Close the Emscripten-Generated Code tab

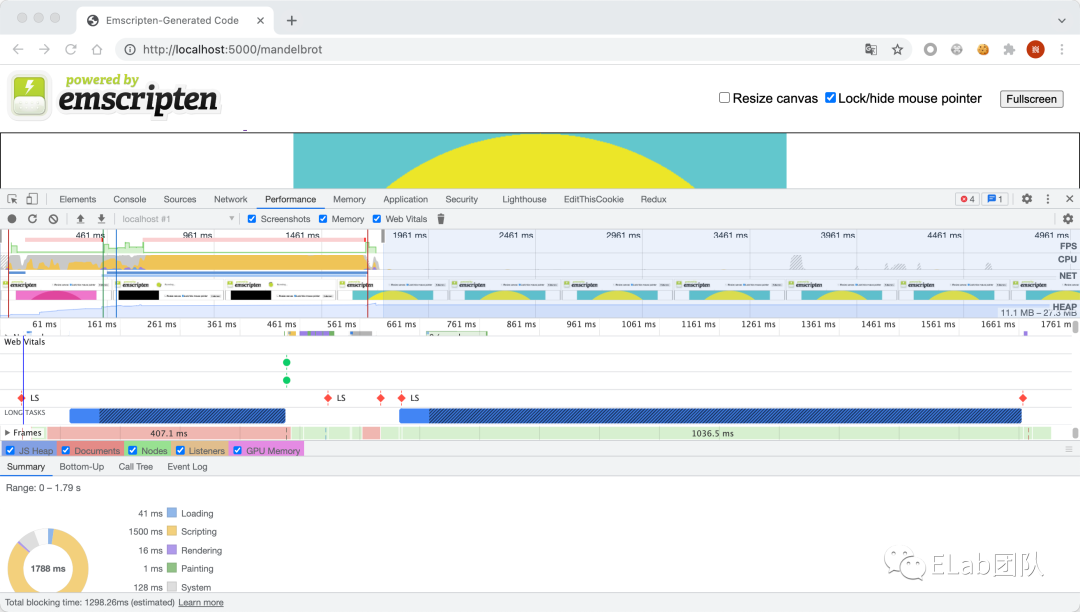click(260, 21)
